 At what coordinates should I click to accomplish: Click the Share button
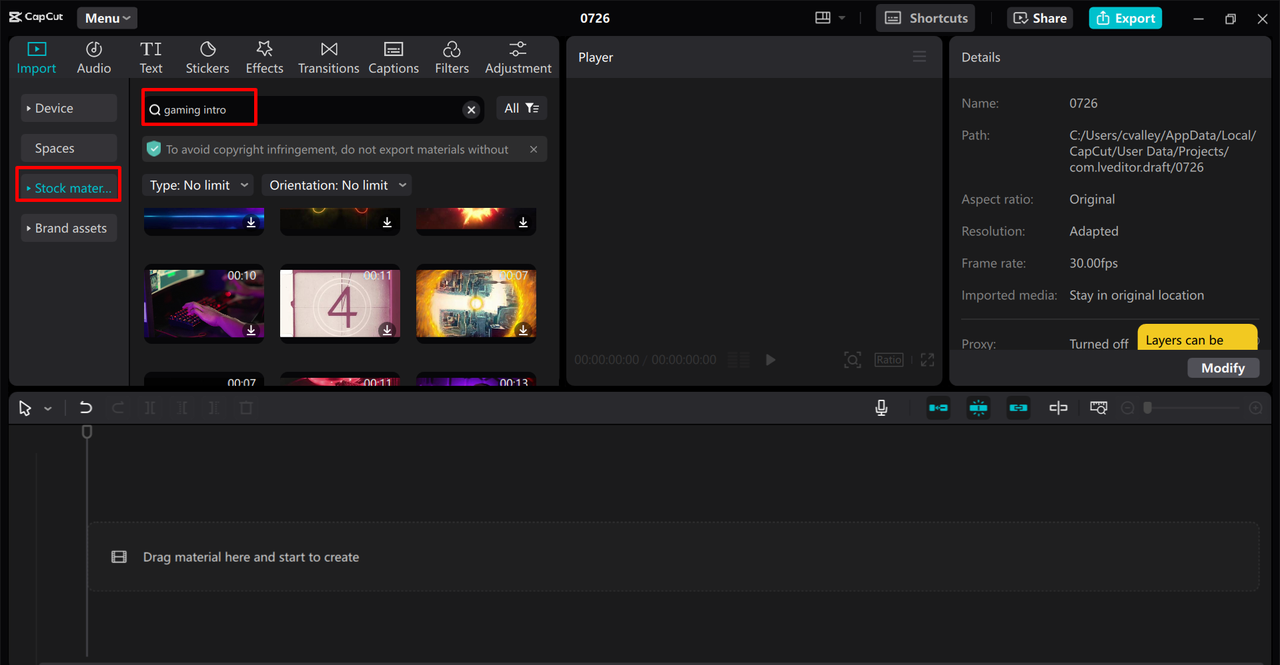1041,18
